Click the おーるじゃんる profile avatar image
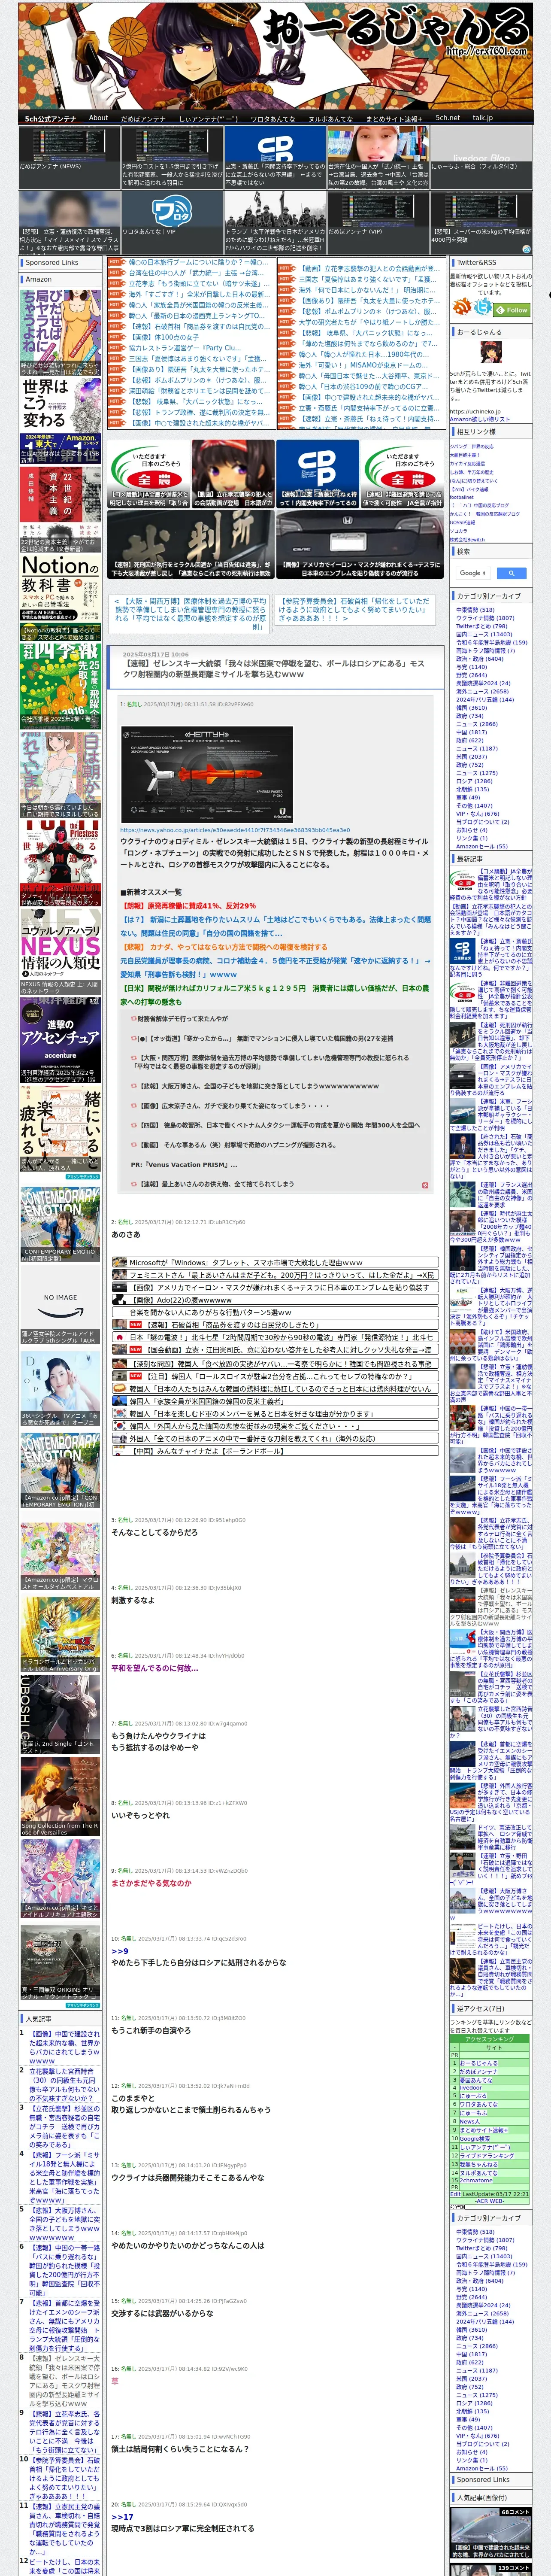The image size is (551, 2576). [491, 352]
